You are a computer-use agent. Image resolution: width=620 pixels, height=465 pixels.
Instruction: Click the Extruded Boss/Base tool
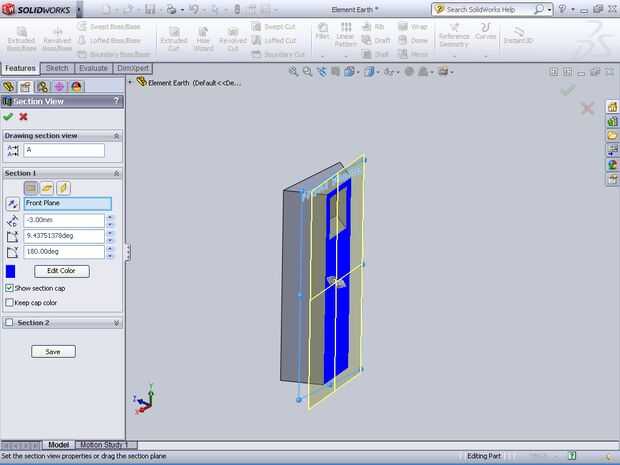pos(21,39)
